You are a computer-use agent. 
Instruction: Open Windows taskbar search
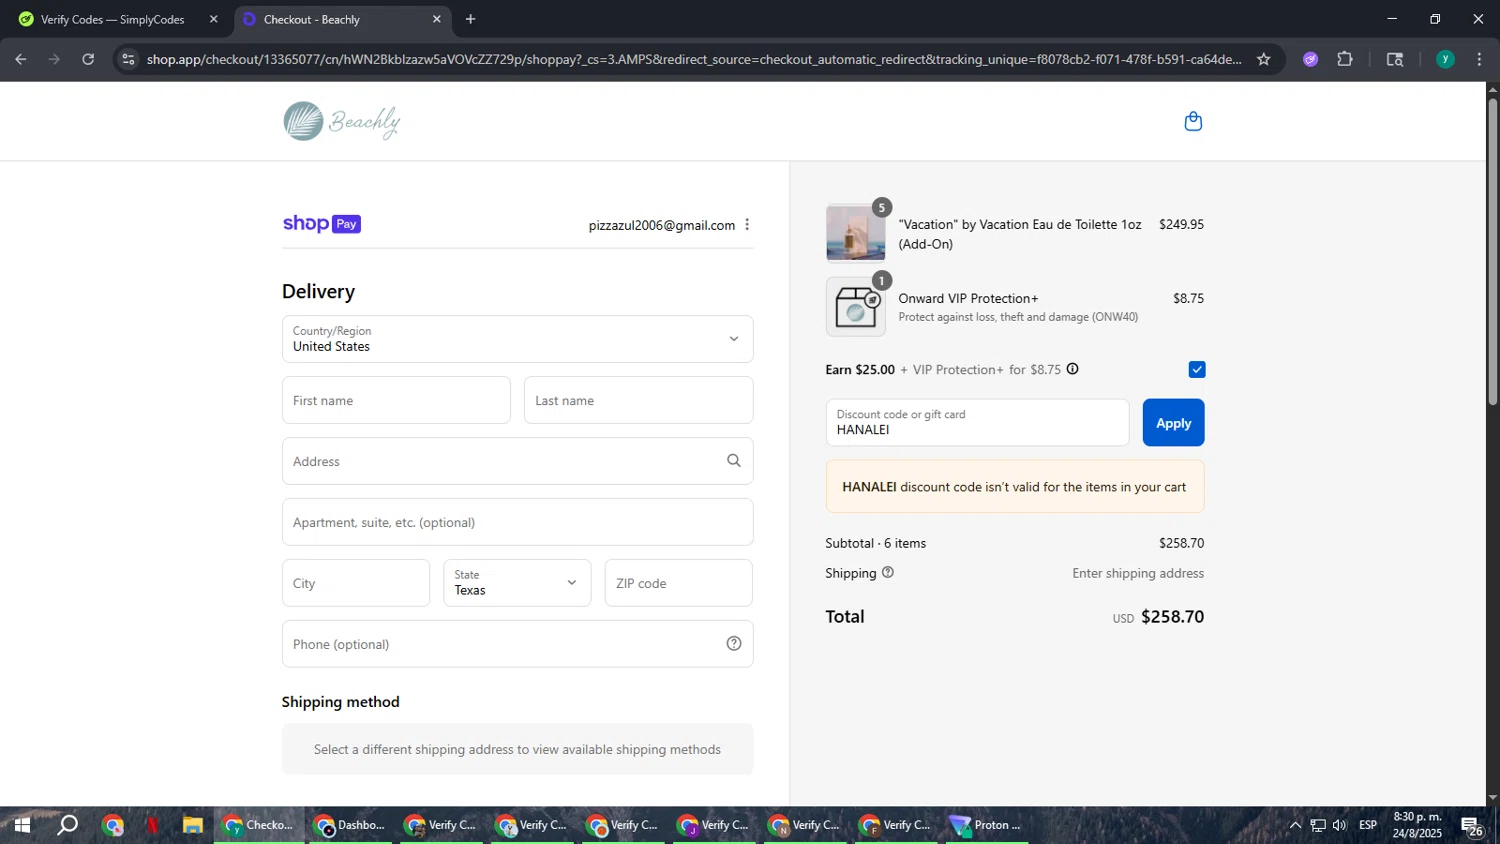[67, 826]
